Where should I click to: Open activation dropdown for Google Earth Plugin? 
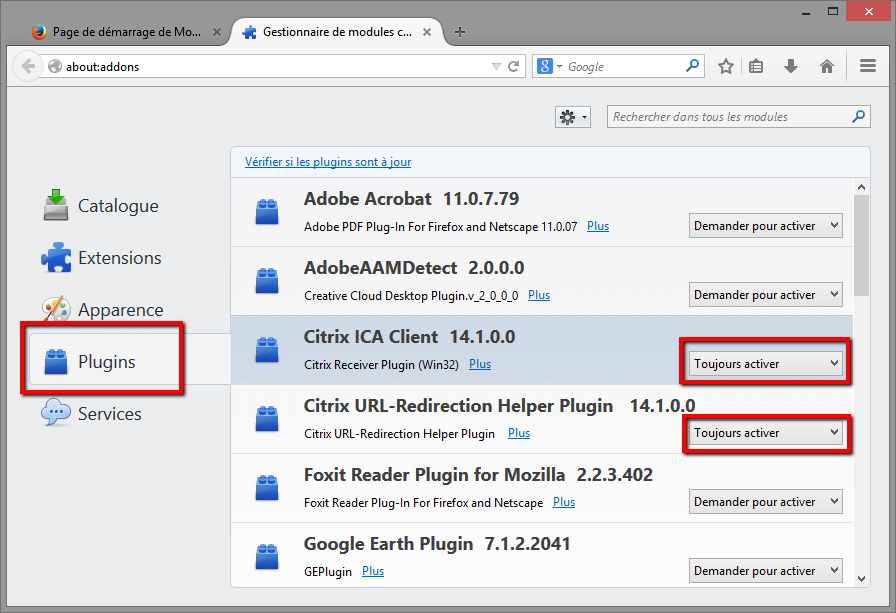point(766,571)
